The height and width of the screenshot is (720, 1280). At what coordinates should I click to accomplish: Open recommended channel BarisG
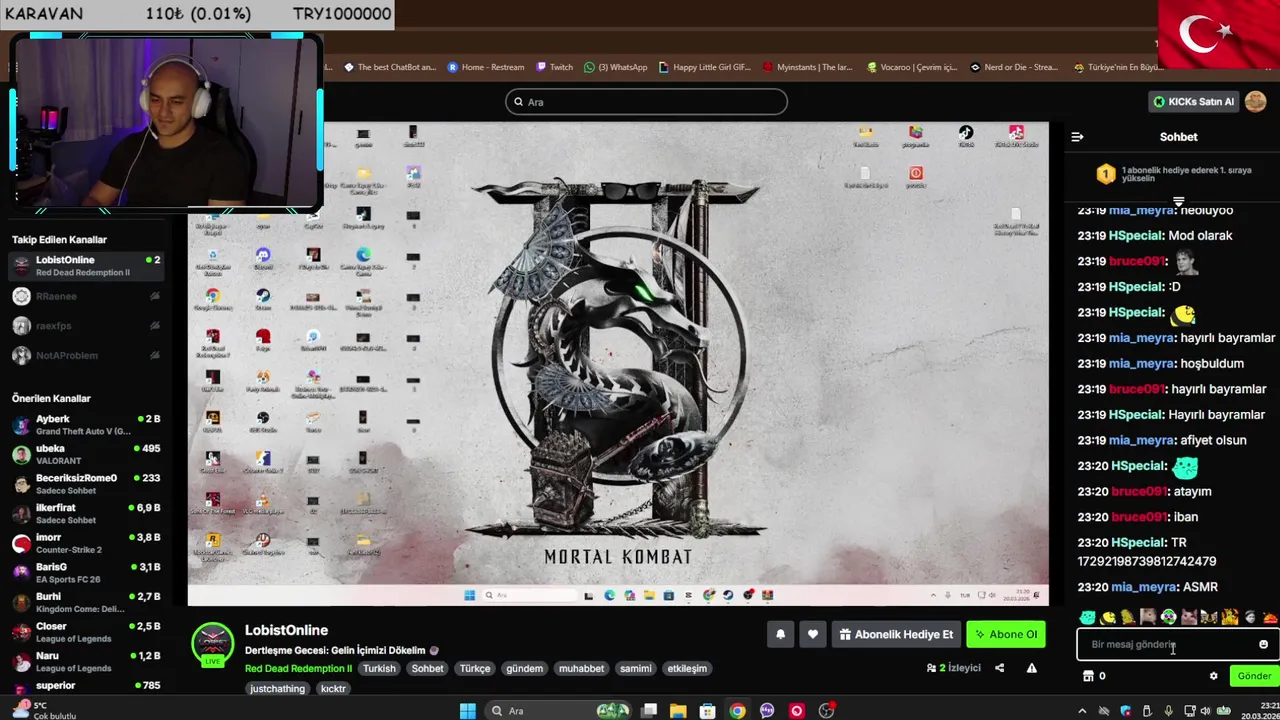(x=85, y=573)
